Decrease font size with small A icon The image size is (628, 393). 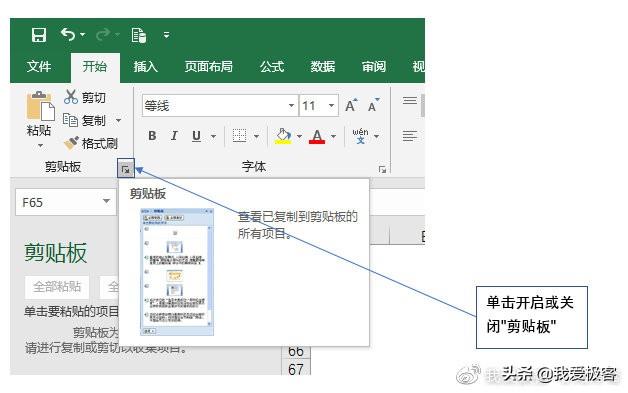[373, 105]
